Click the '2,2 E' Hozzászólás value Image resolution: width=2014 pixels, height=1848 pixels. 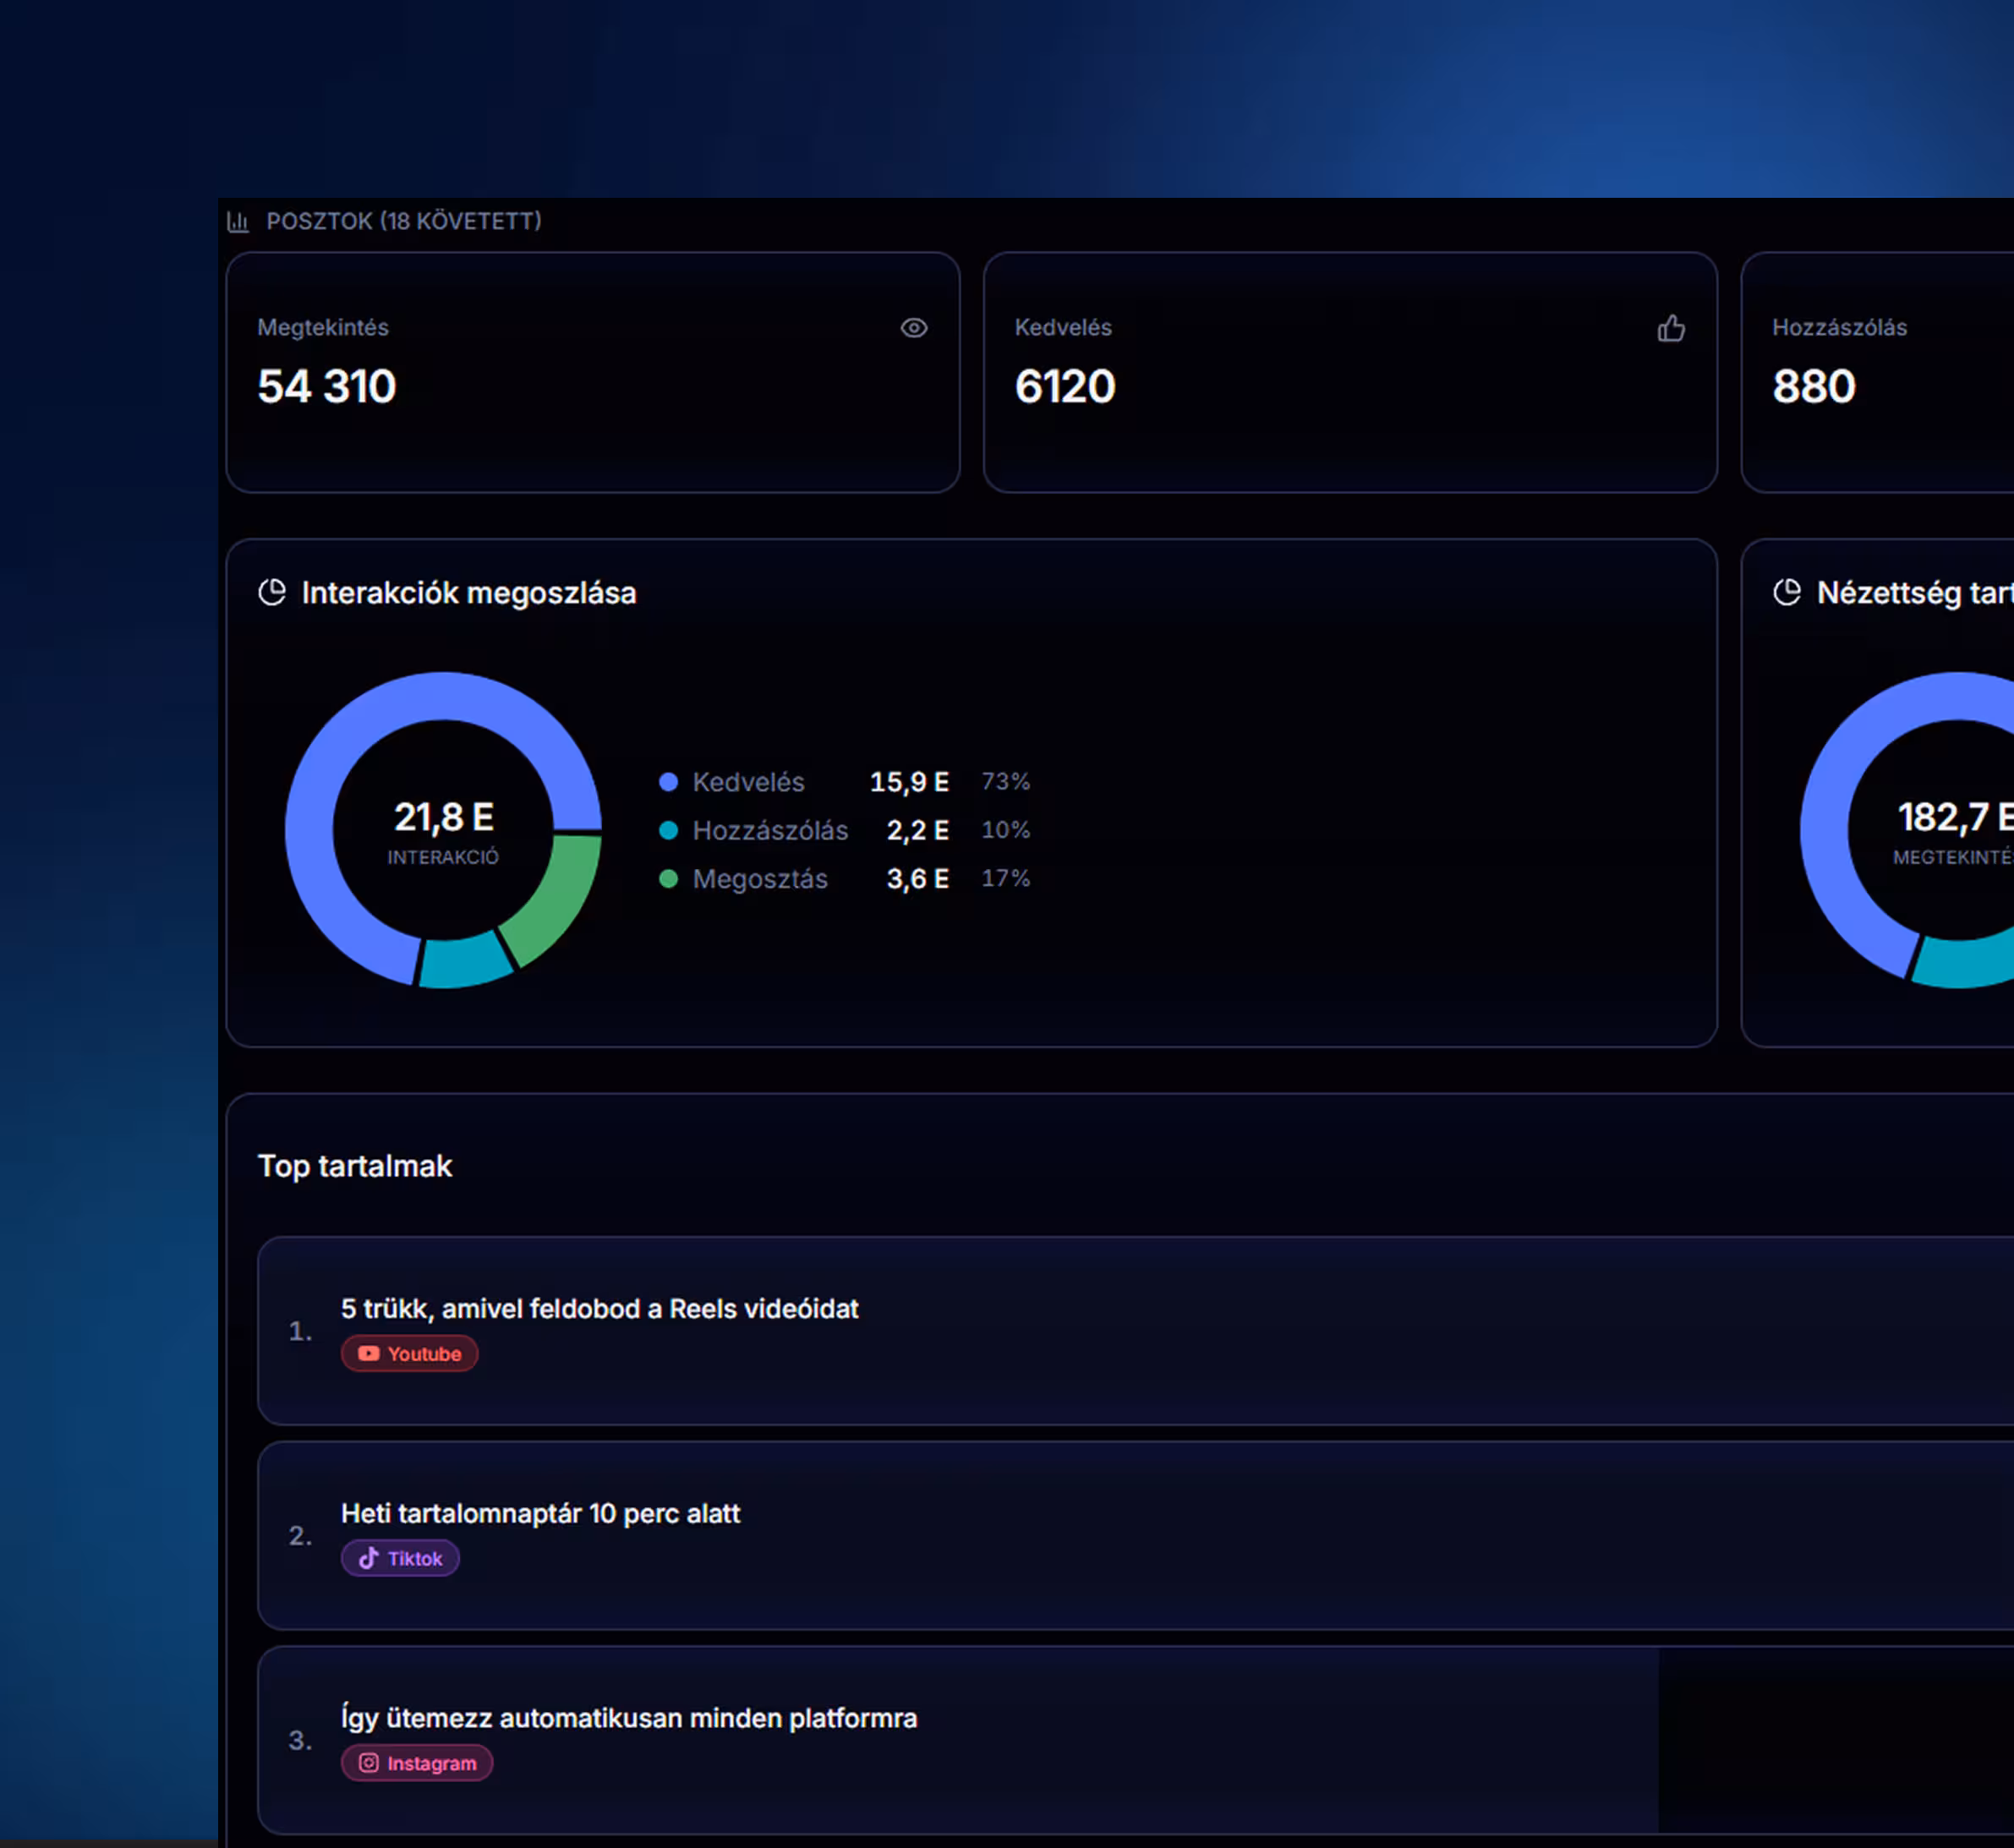tap(917, 830)
